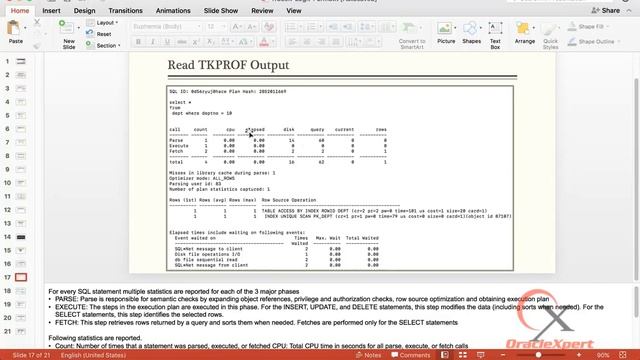The height and width of the screenshot is (360, 640).
Task: Start Slide Show from status bar icon
Action: click(x=480, y=355)
